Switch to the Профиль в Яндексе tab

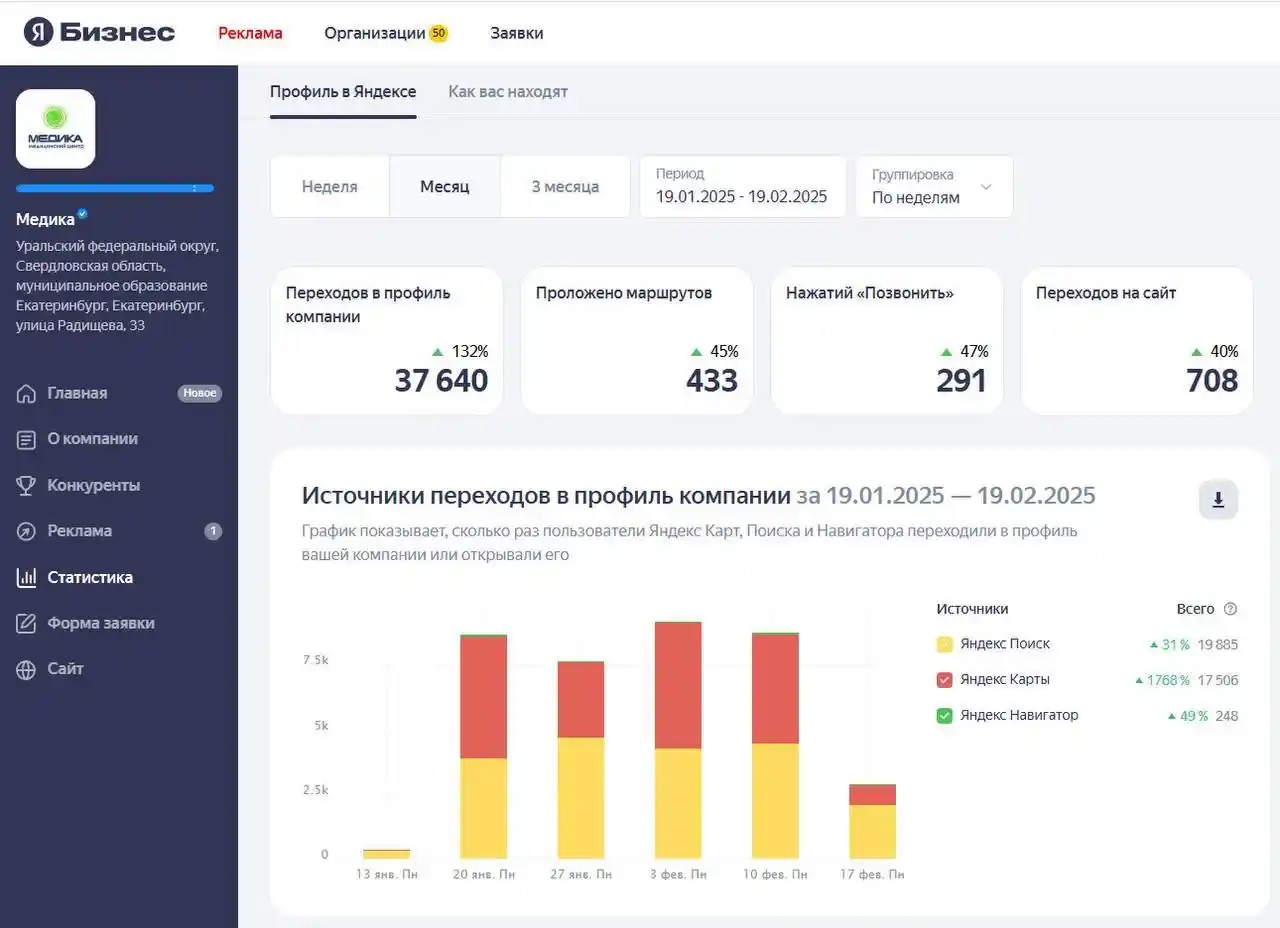click(343, 91)
